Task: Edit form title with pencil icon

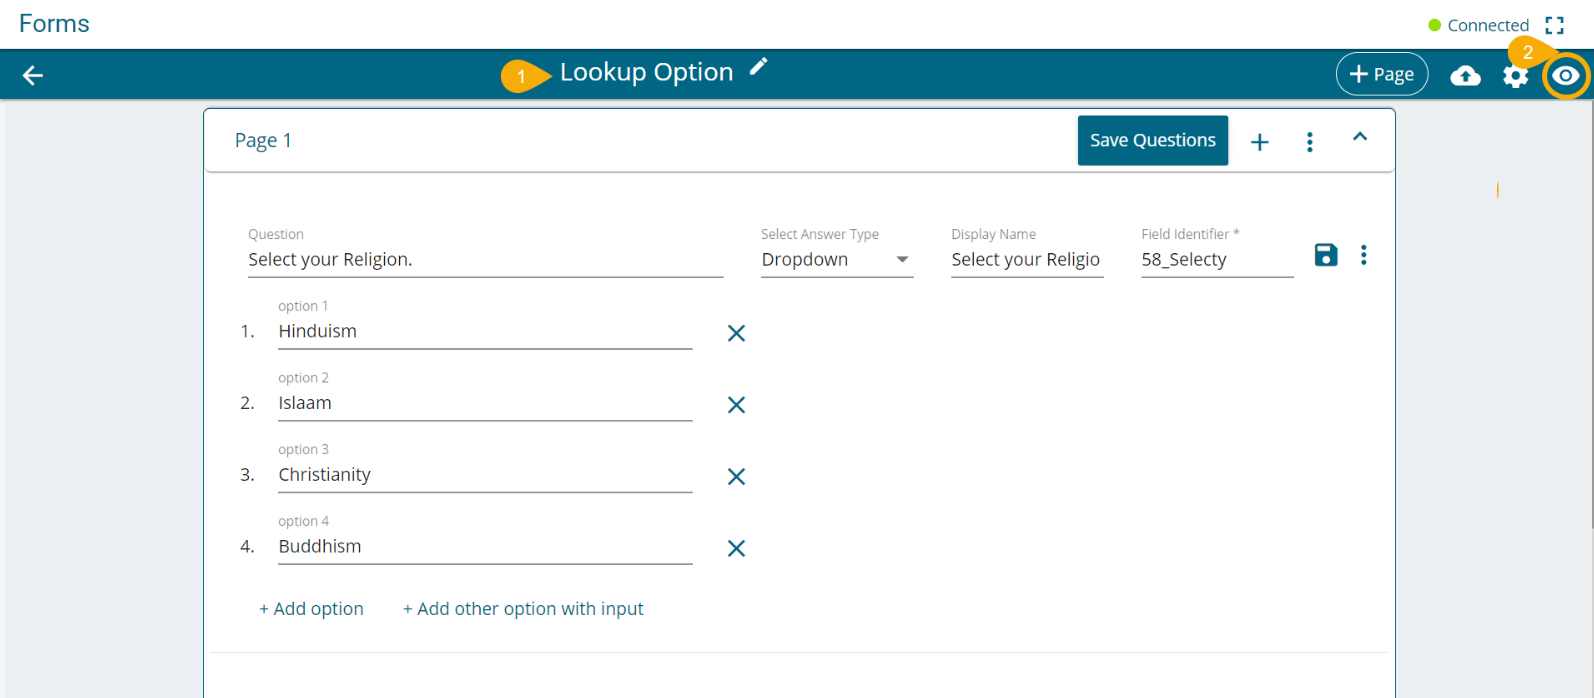Action: (x=759, y=67)
